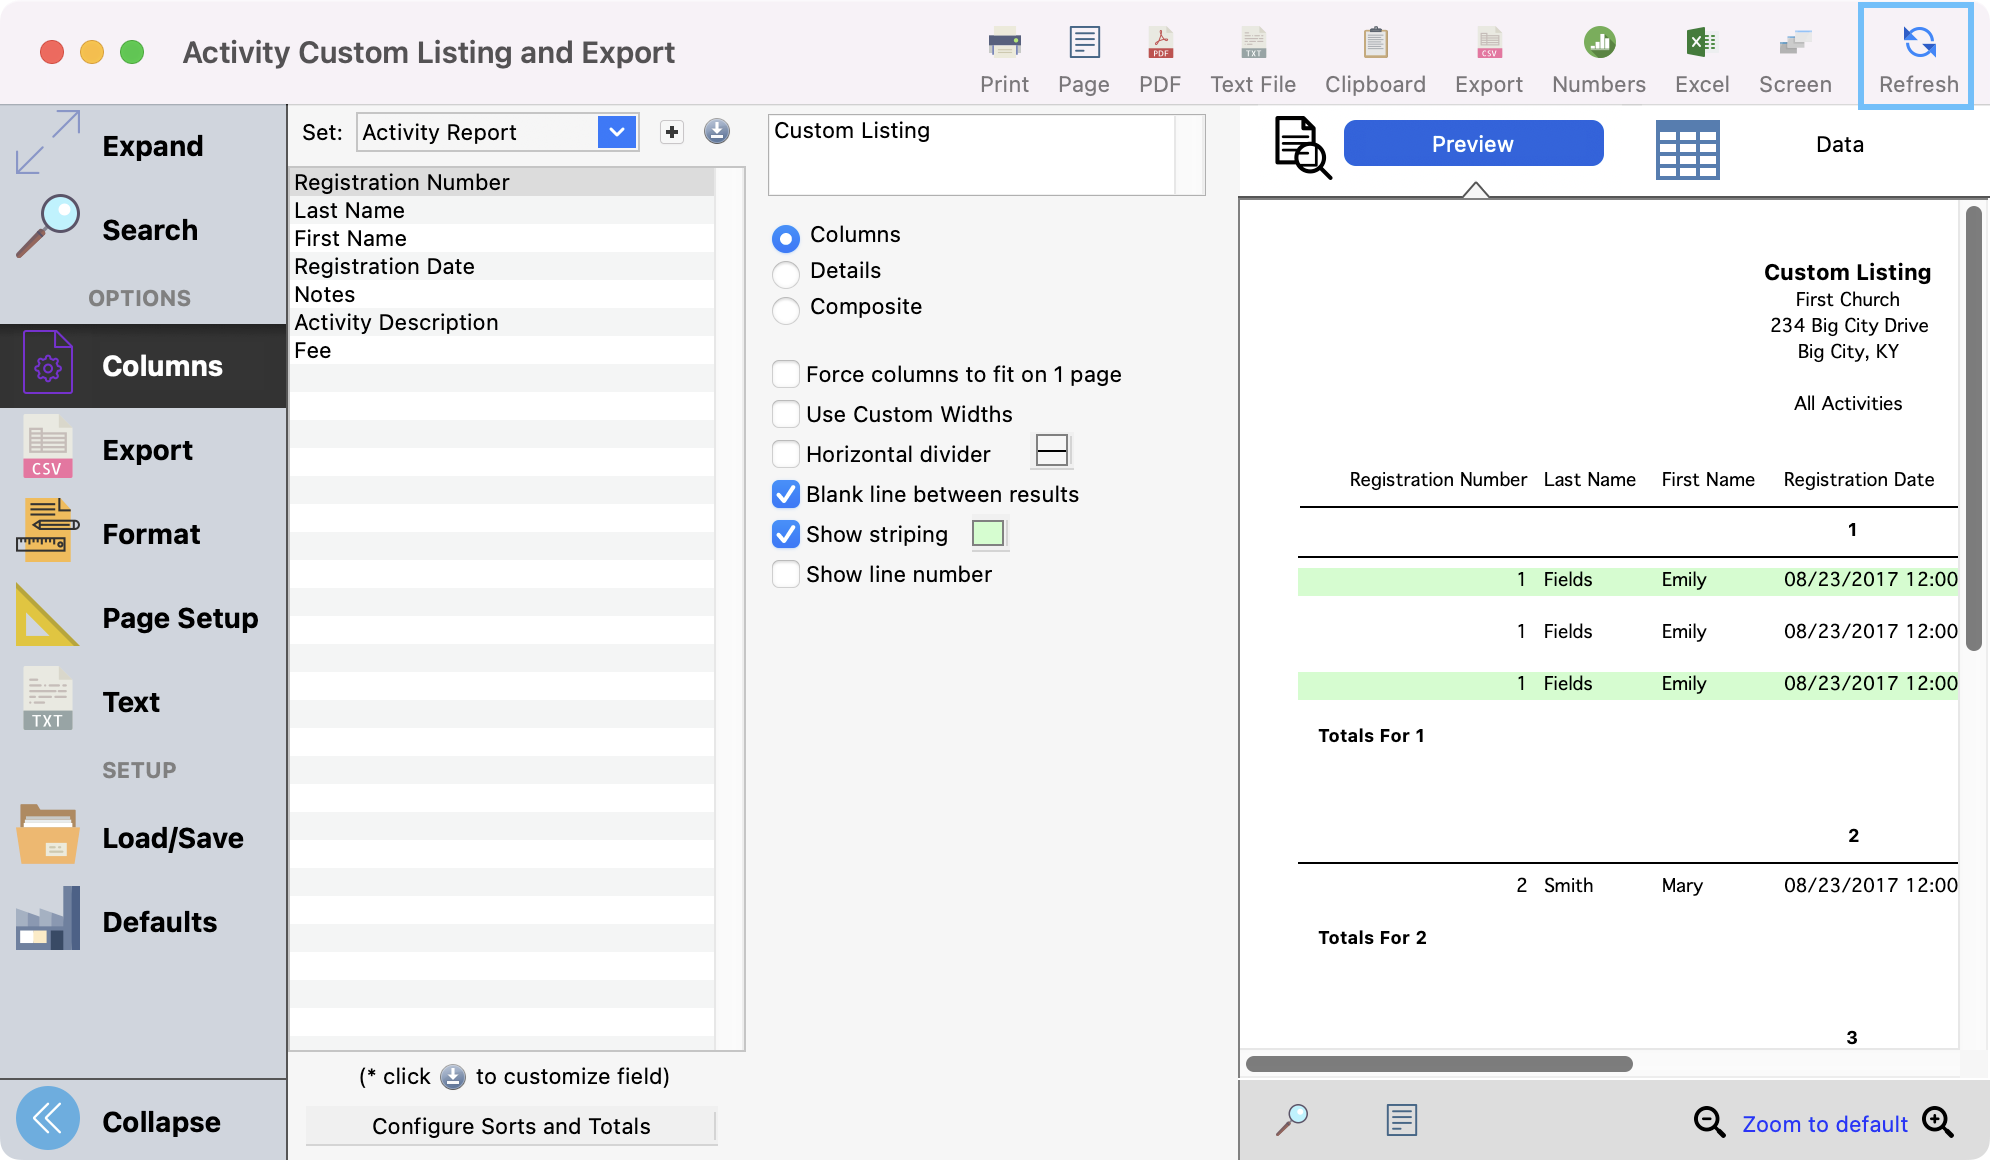Open the Format options section
This screenshot has width=1990, height=1160.
(x=150, y=534)
